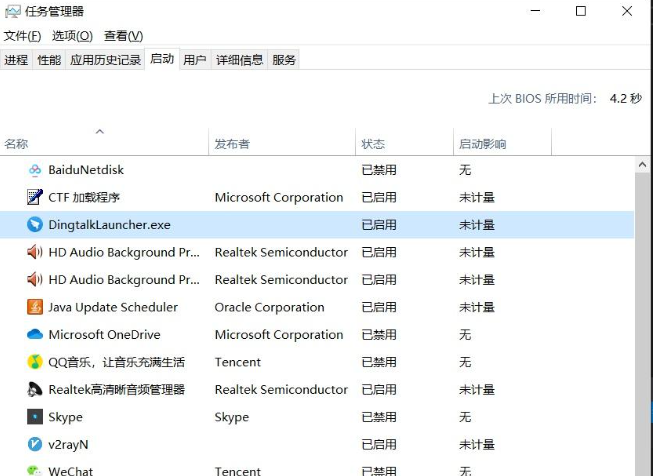Click 已禁用 status in Skype row
This screenshot has width=653, height=476.
point(379,417)
